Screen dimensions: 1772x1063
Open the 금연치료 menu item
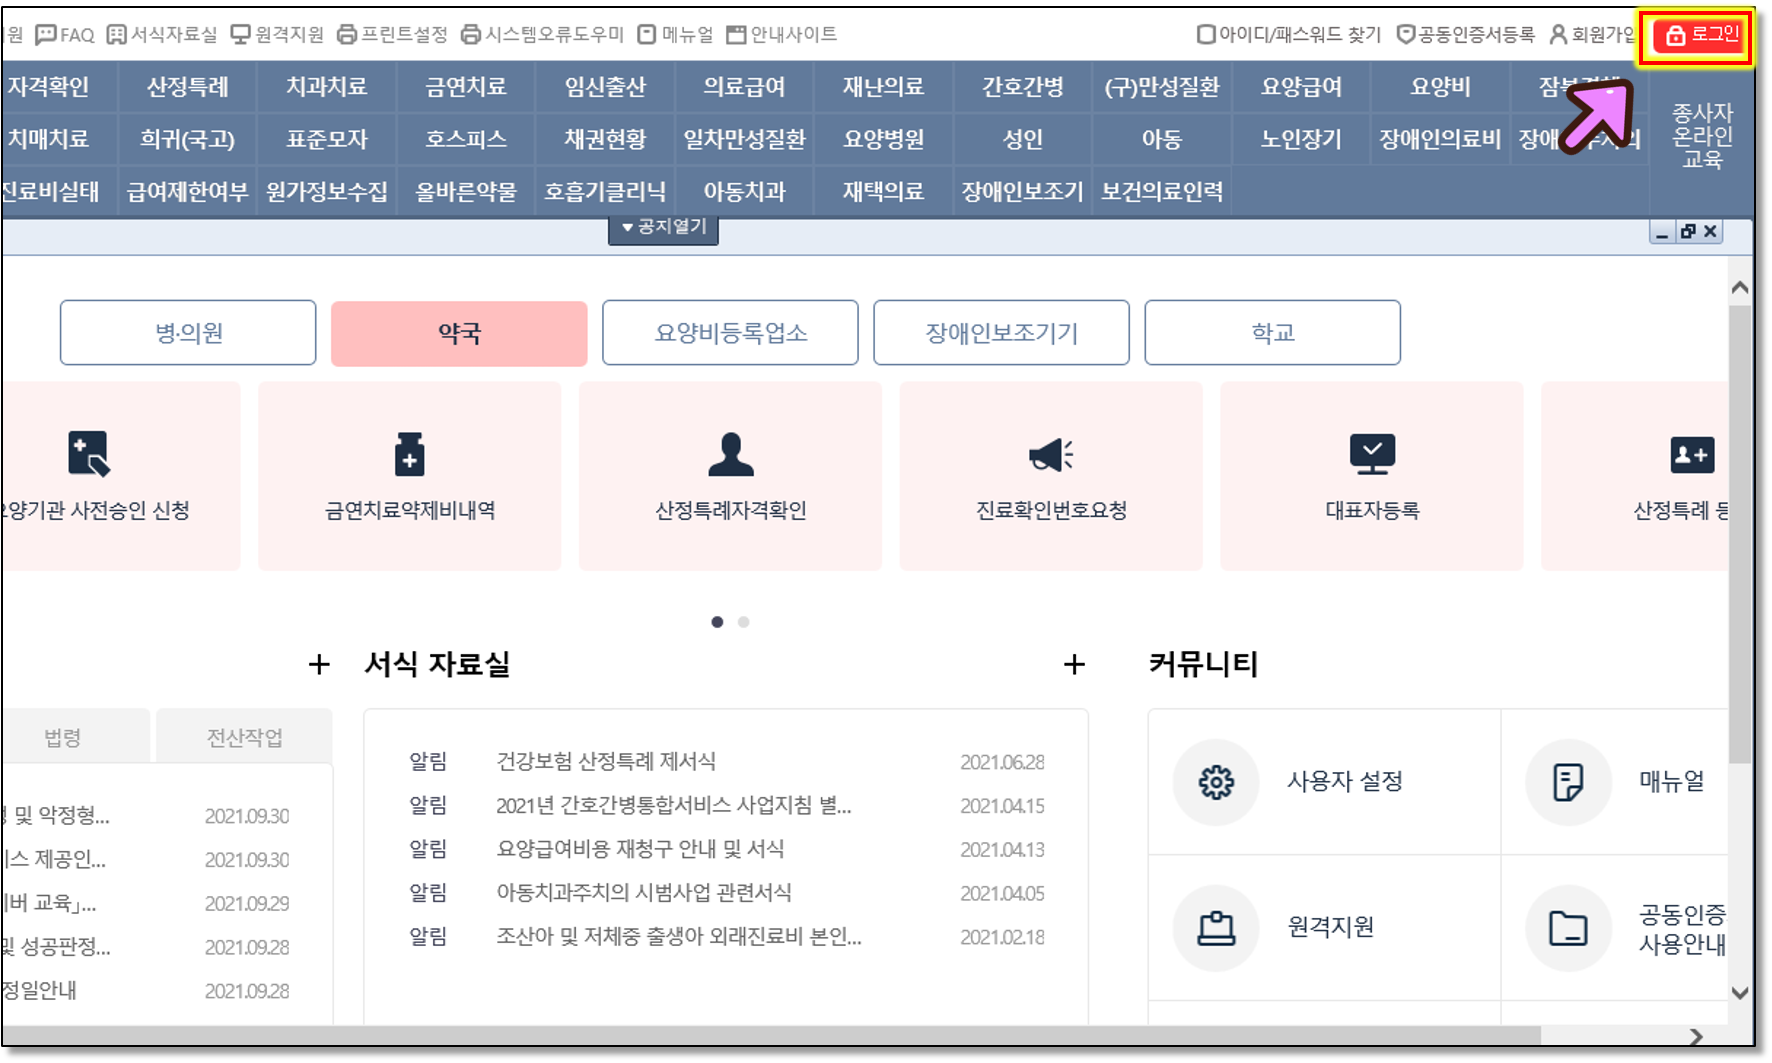[466, 87]
